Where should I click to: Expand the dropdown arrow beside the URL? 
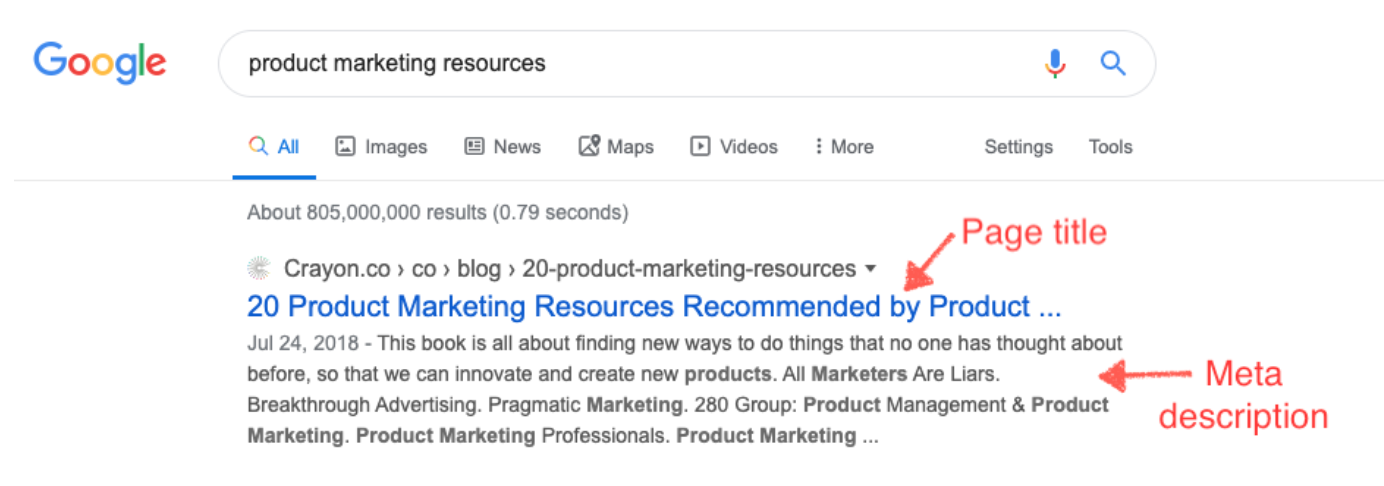pos(870,269)
